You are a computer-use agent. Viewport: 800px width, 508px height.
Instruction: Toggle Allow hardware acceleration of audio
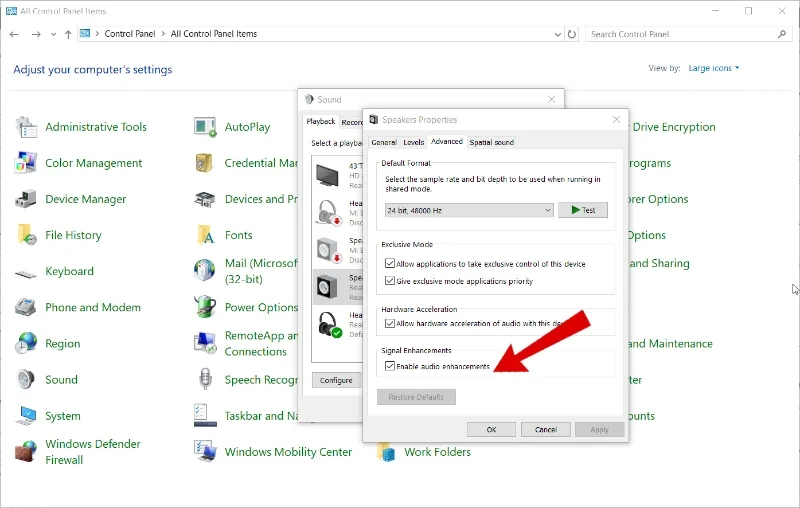[390, 323]
